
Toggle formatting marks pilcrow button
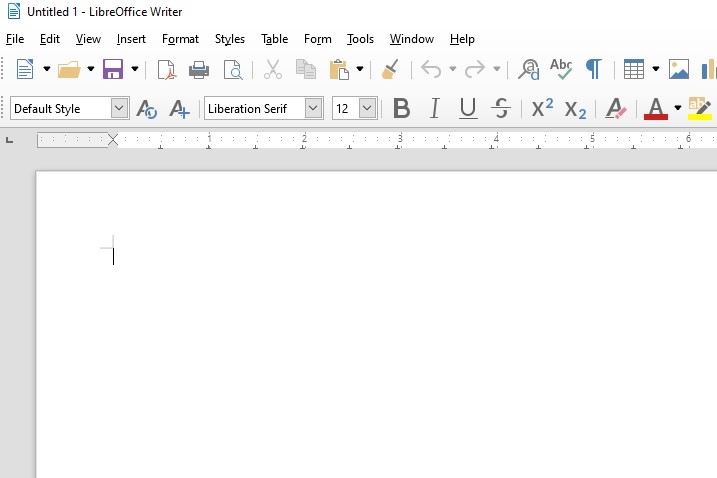593,69
